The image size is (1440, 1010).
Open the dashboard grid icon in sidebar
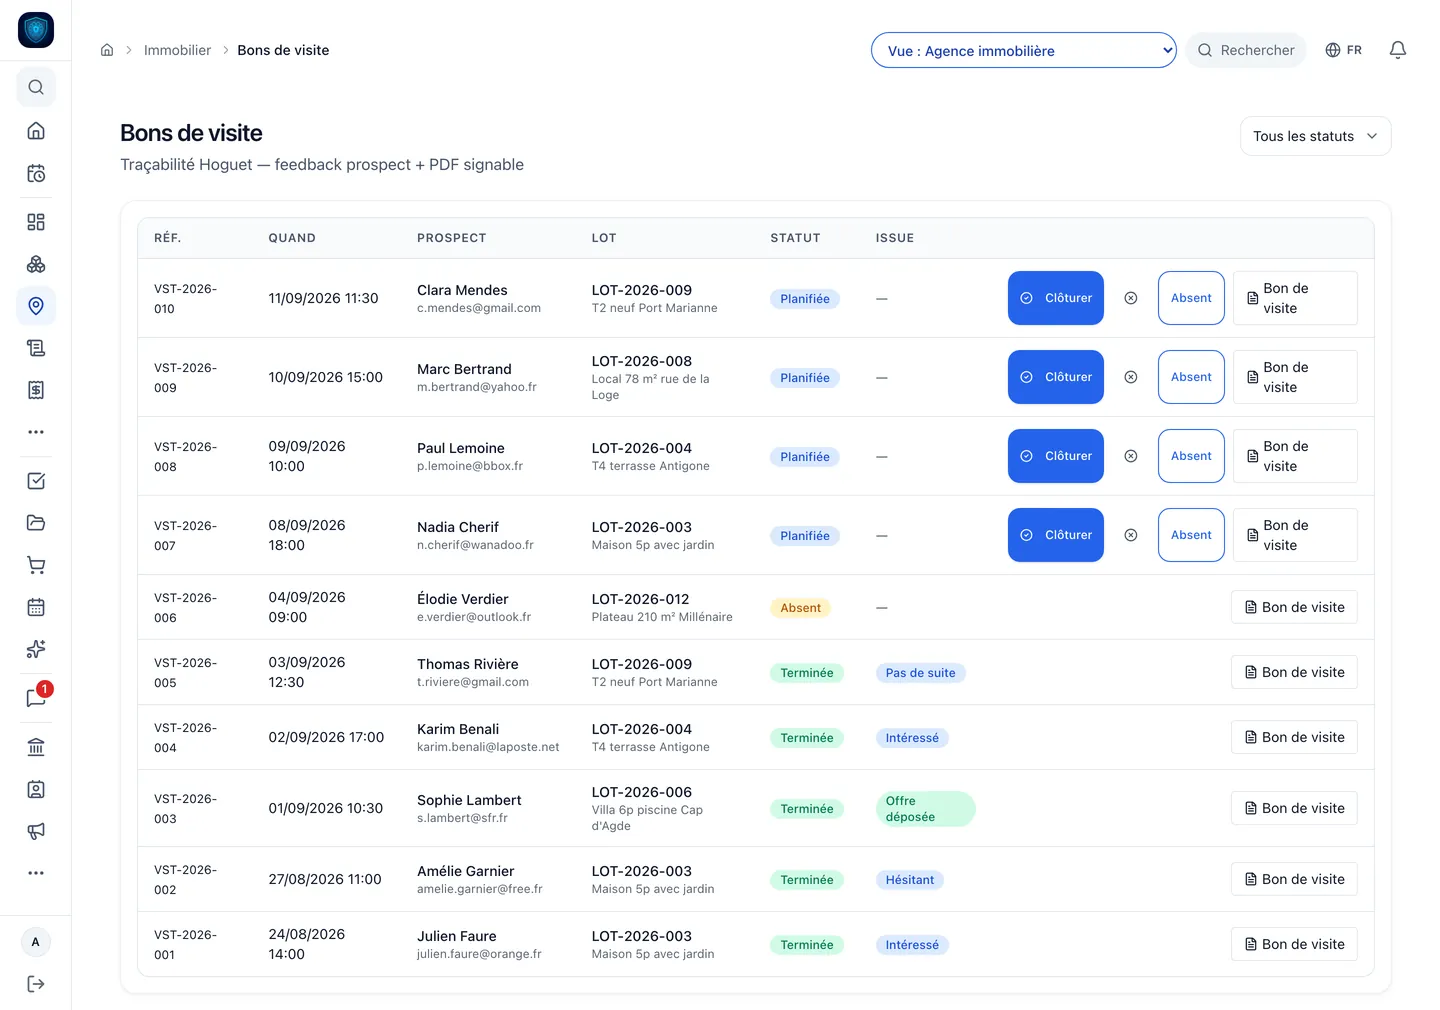pos(36,222)
